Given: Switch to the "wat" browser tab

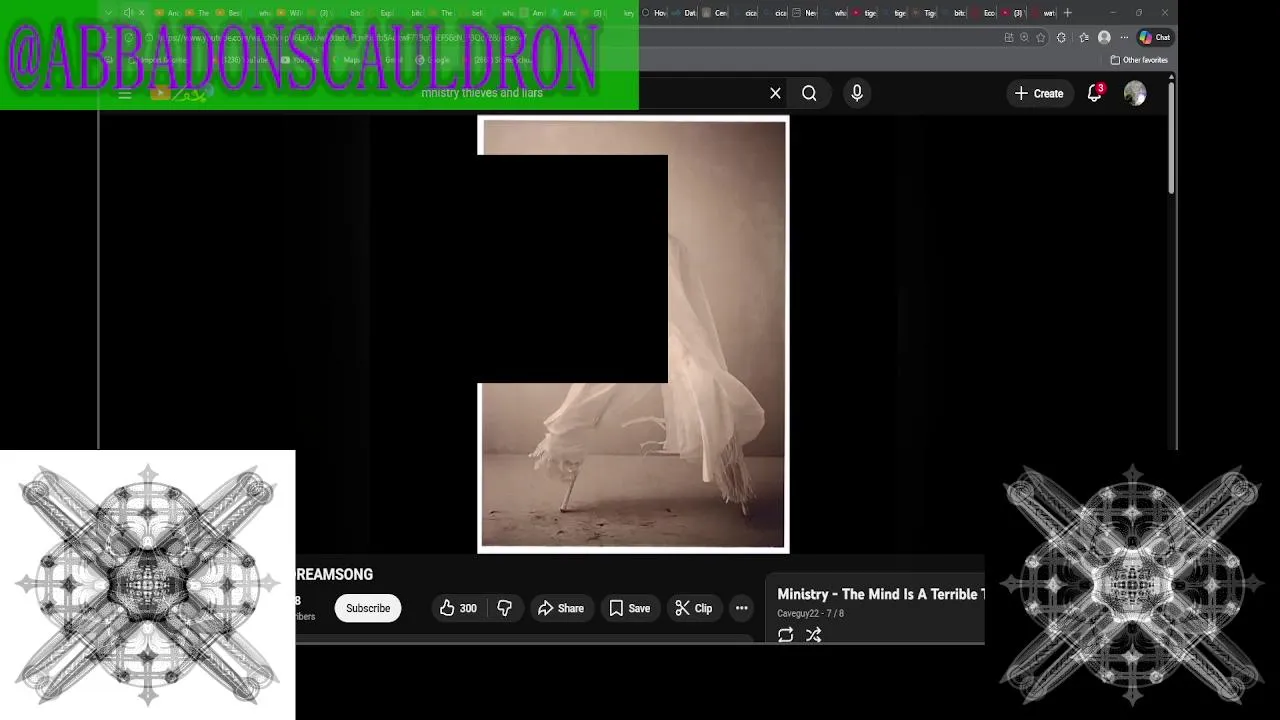Looking at the screenshot, I should pos(1042,13).
